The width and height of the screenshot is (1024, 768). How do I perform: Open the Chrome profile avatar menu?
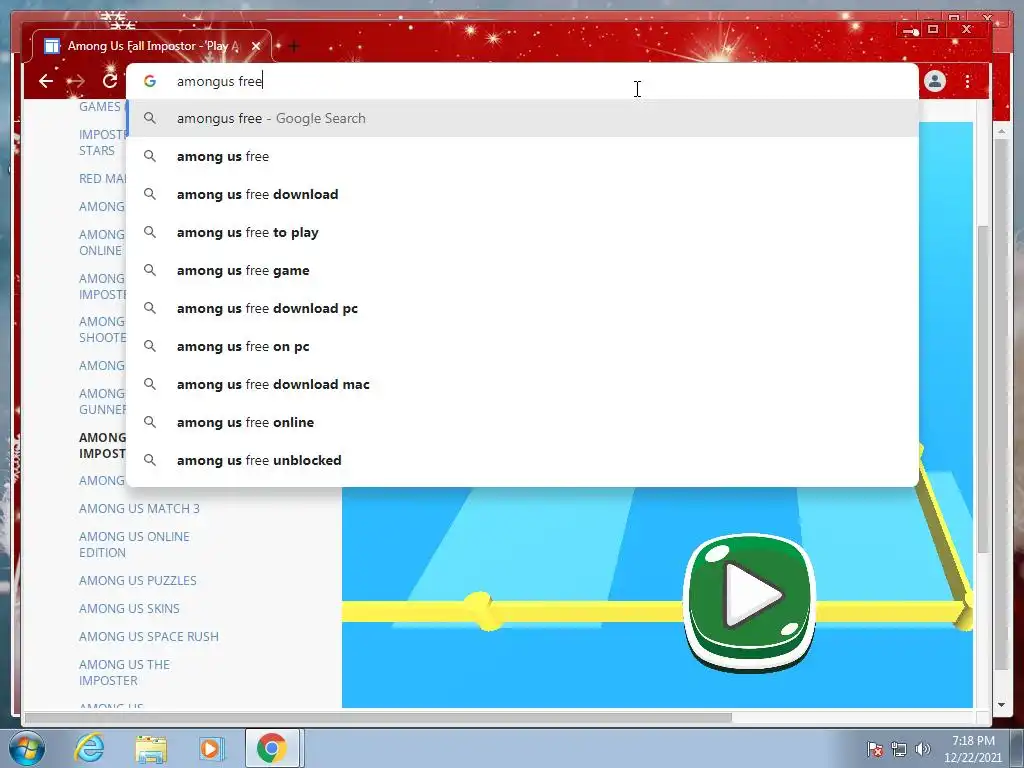(935, 81)
